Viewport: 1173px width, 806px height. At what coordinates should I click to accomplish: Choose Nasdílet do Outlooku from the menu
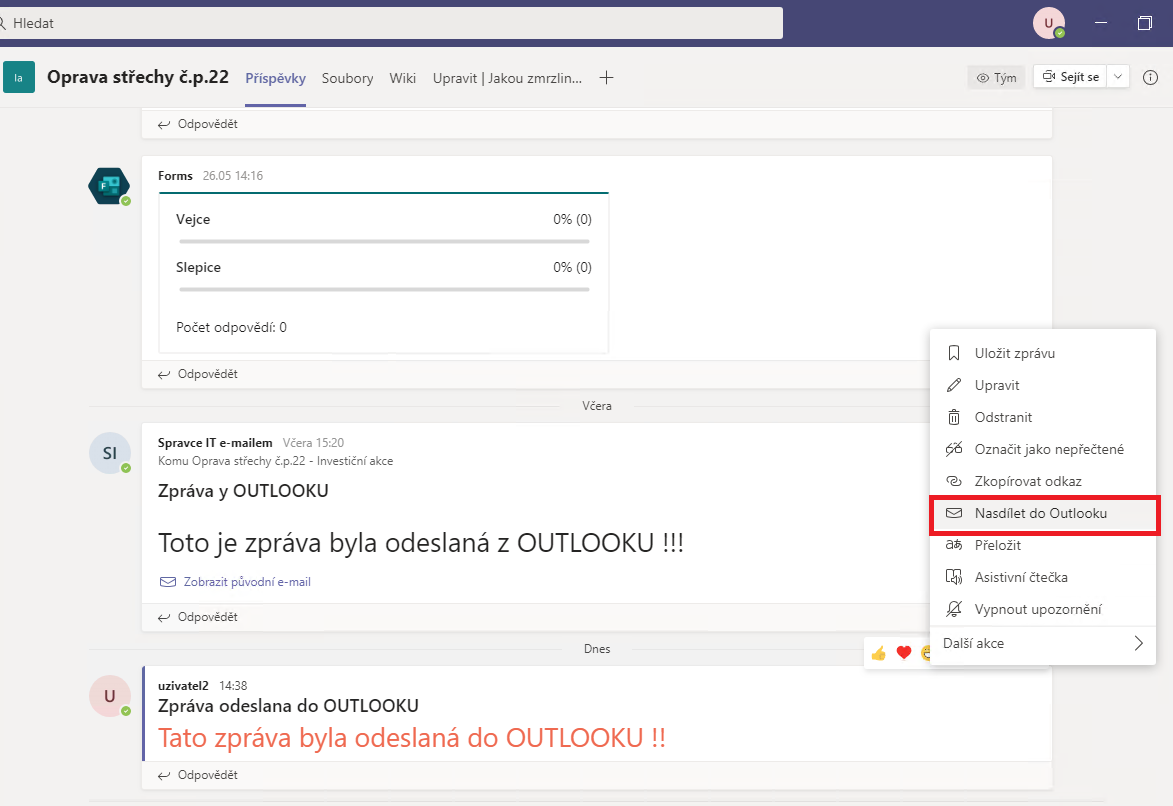(1044, 514)
